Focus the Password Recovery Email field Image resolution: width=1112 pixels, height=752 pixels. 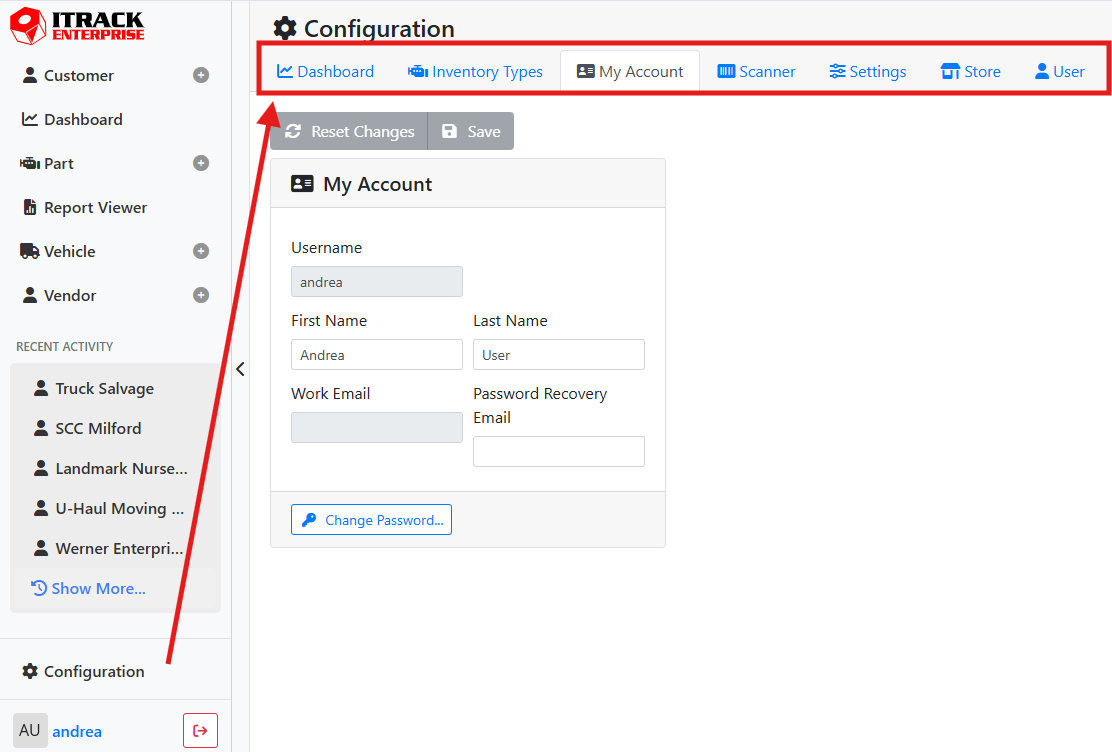pos(558,451)
